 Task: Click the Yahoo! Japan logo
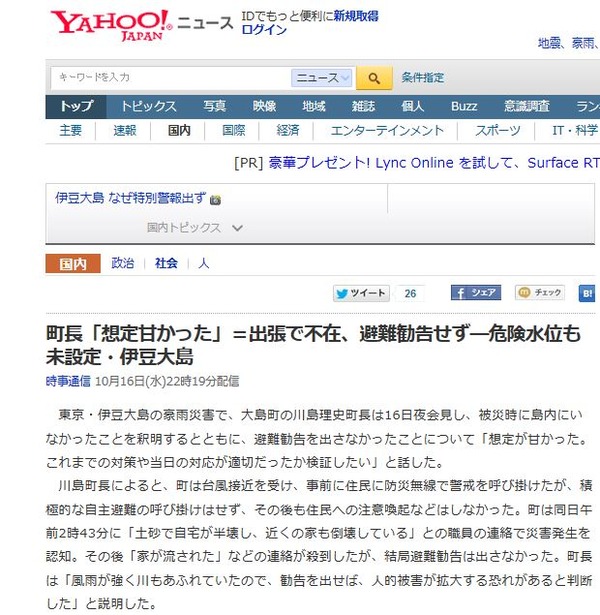click(x=111, y=25)
